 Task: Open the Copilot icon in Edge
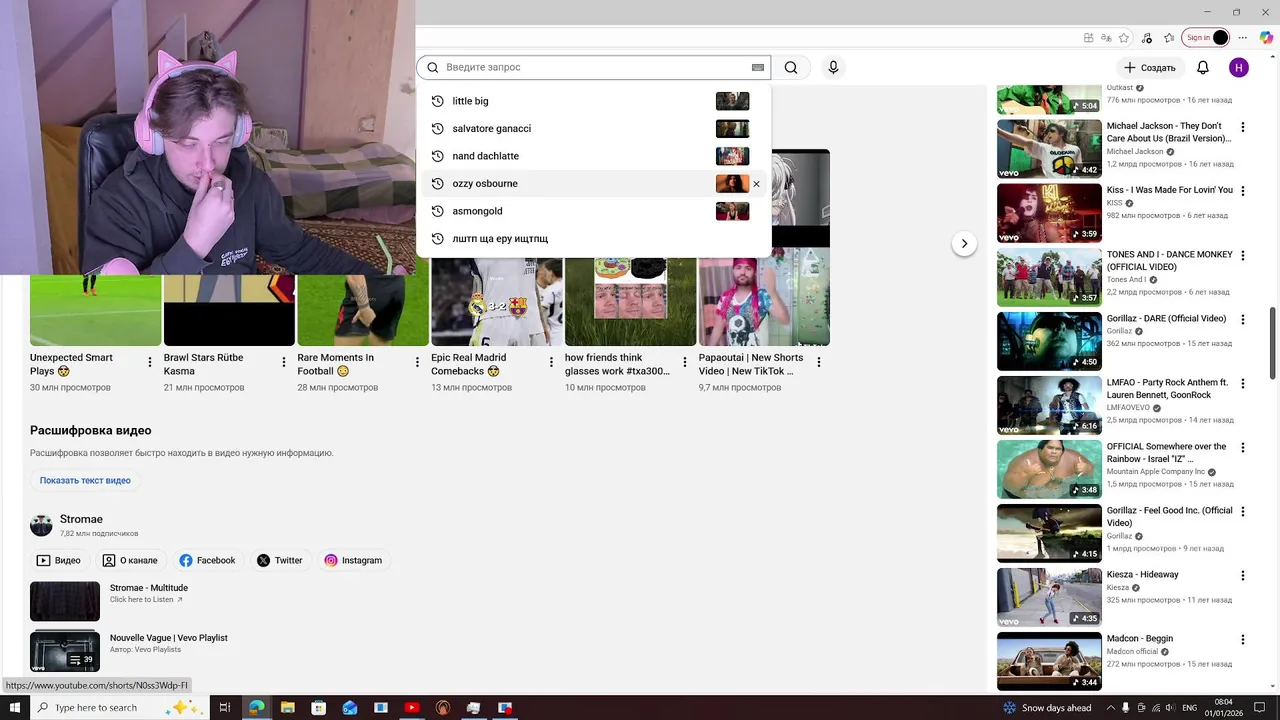pyautogui.click(x=1266, y=38)
